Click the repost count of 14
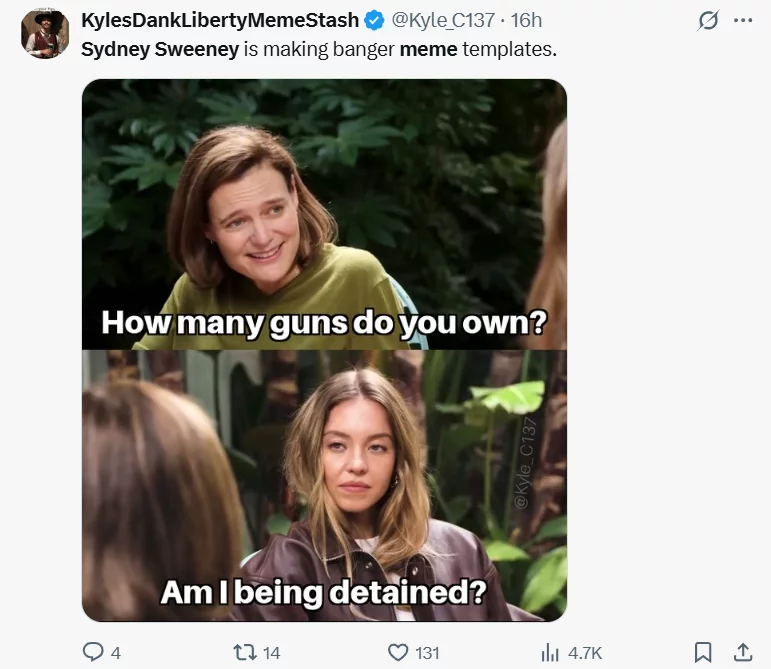The image size is (771, 669). click(x=271, y=653)
